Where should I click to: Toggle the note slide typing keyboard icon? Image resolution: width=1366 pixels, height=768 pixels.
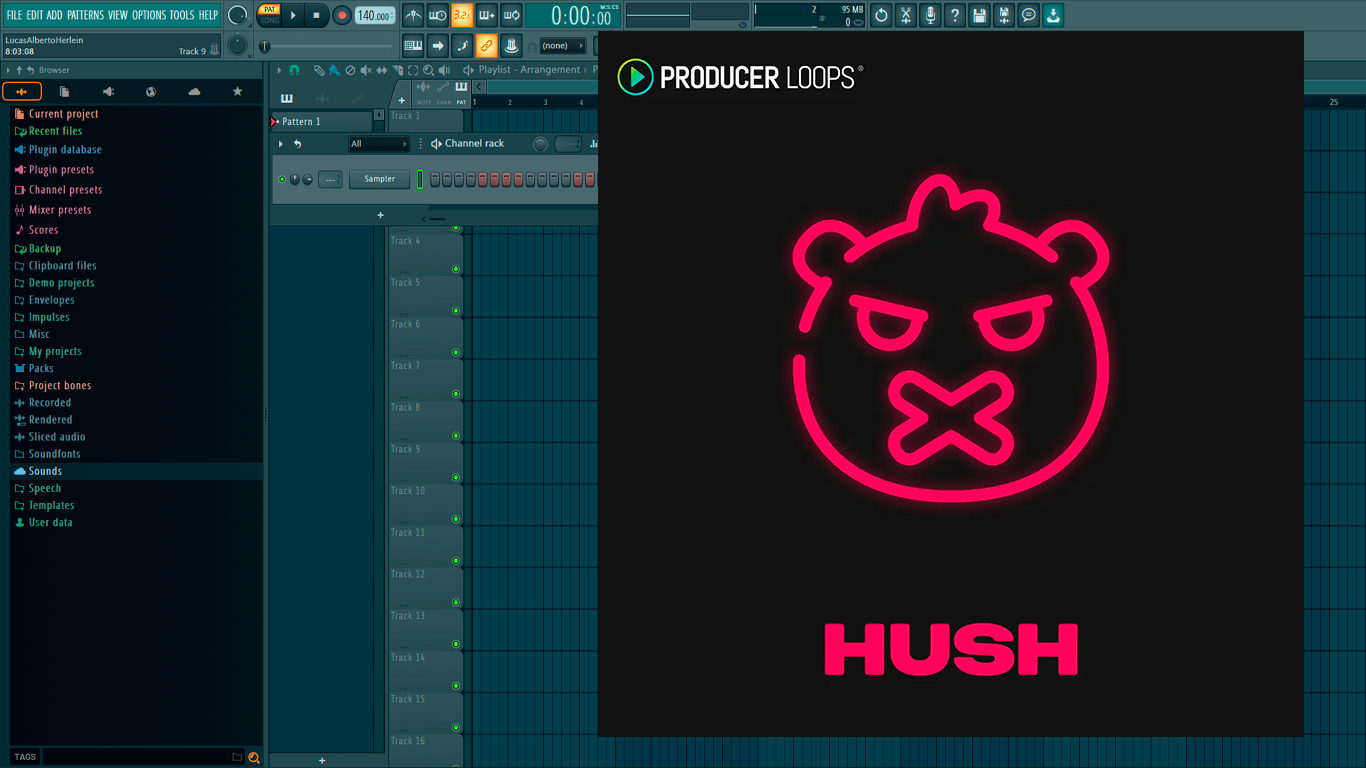(462, 45)
